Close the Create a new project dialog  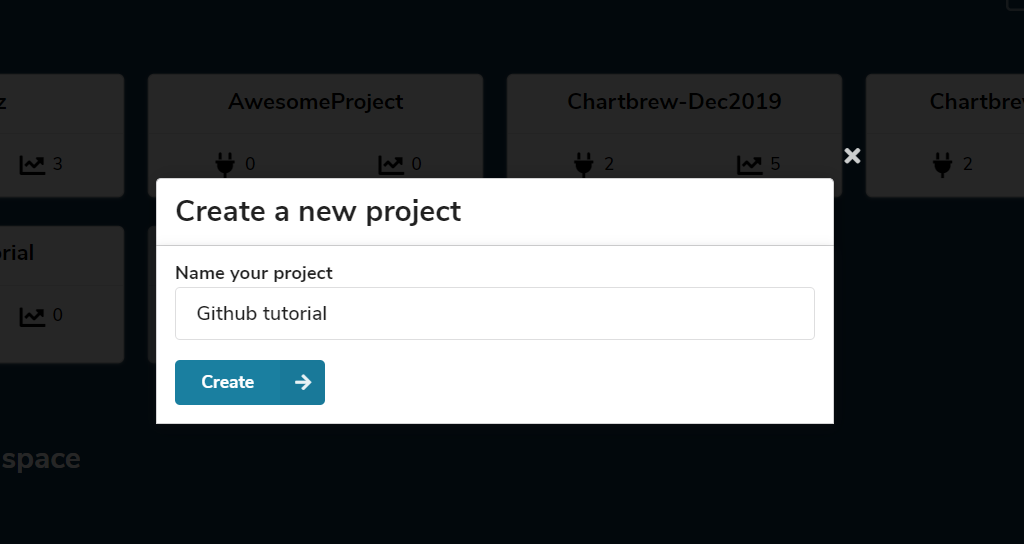pos(852,155)
